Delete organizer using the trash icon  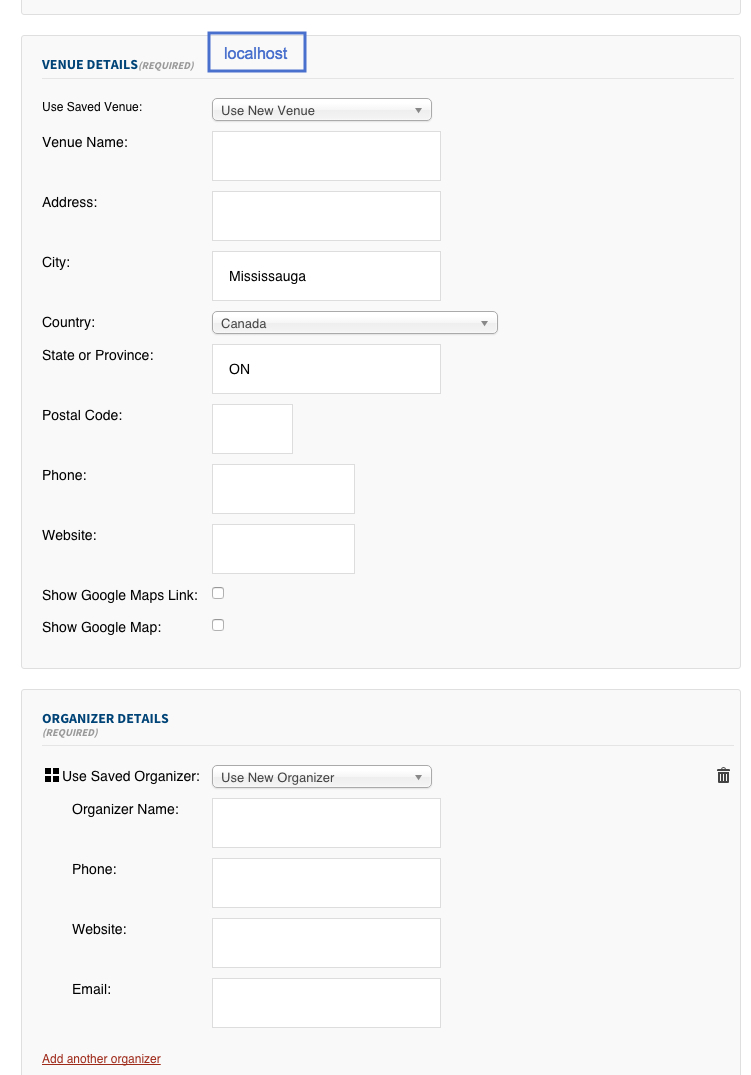tap(723, 776)
